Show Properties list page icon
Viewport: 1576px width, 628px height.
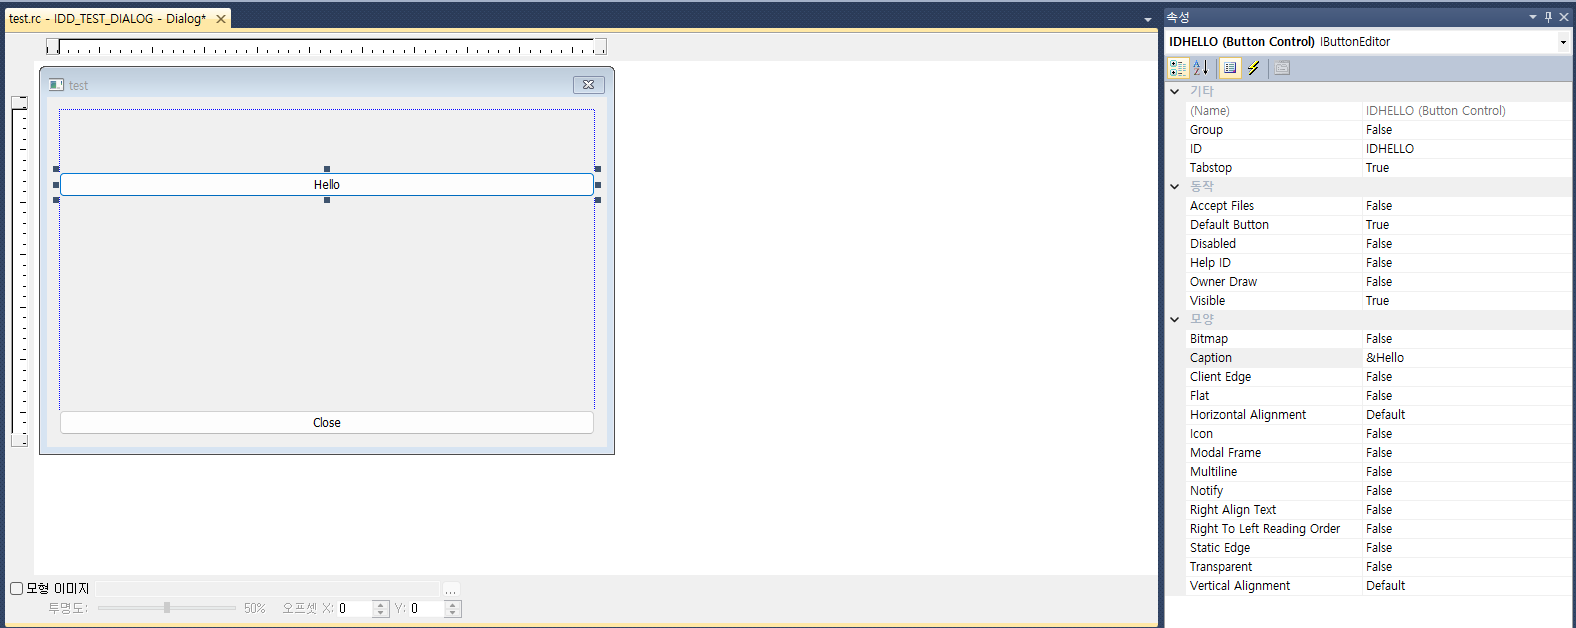[x=1230, y=68]
